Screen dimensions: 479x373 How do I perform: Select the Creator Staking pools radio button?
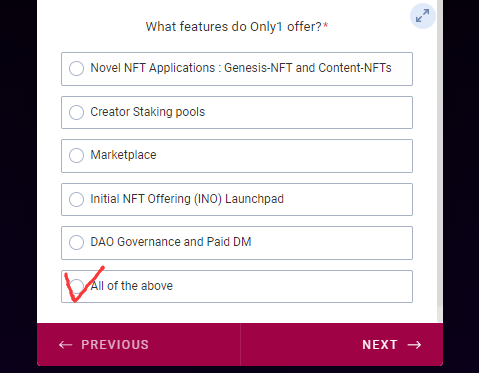click(x=76, y=112)
